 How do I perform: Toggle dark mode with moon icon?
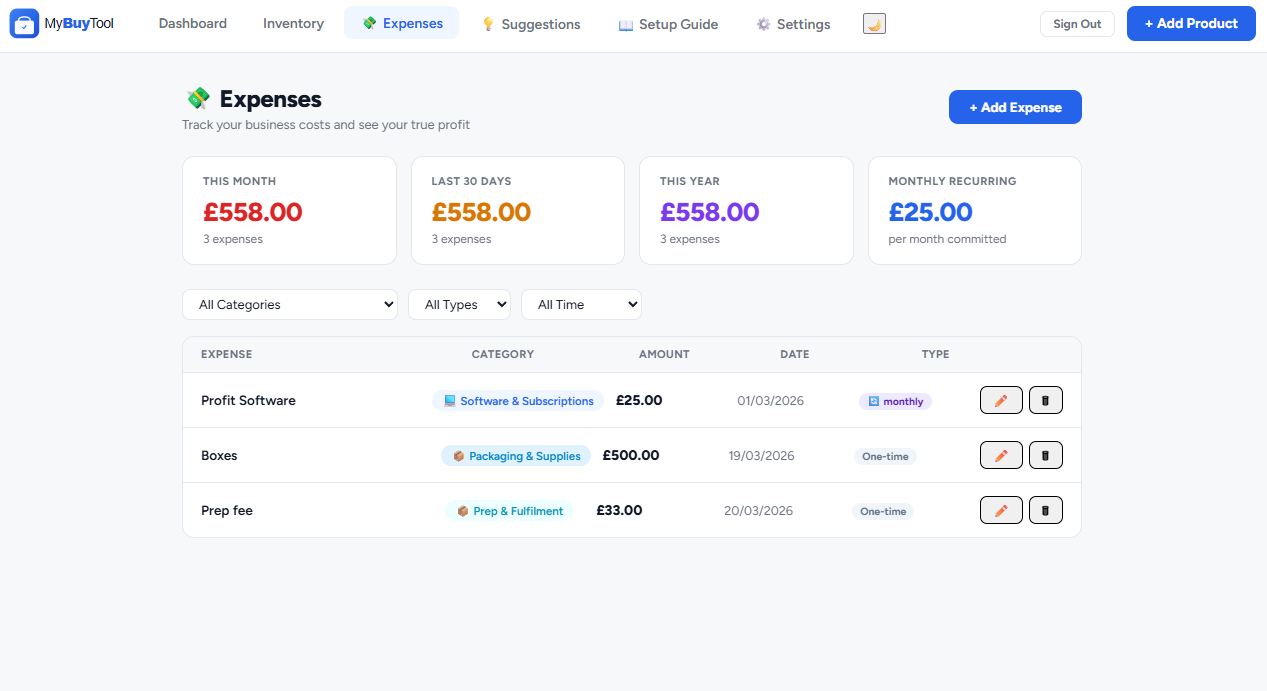(874, 23)
